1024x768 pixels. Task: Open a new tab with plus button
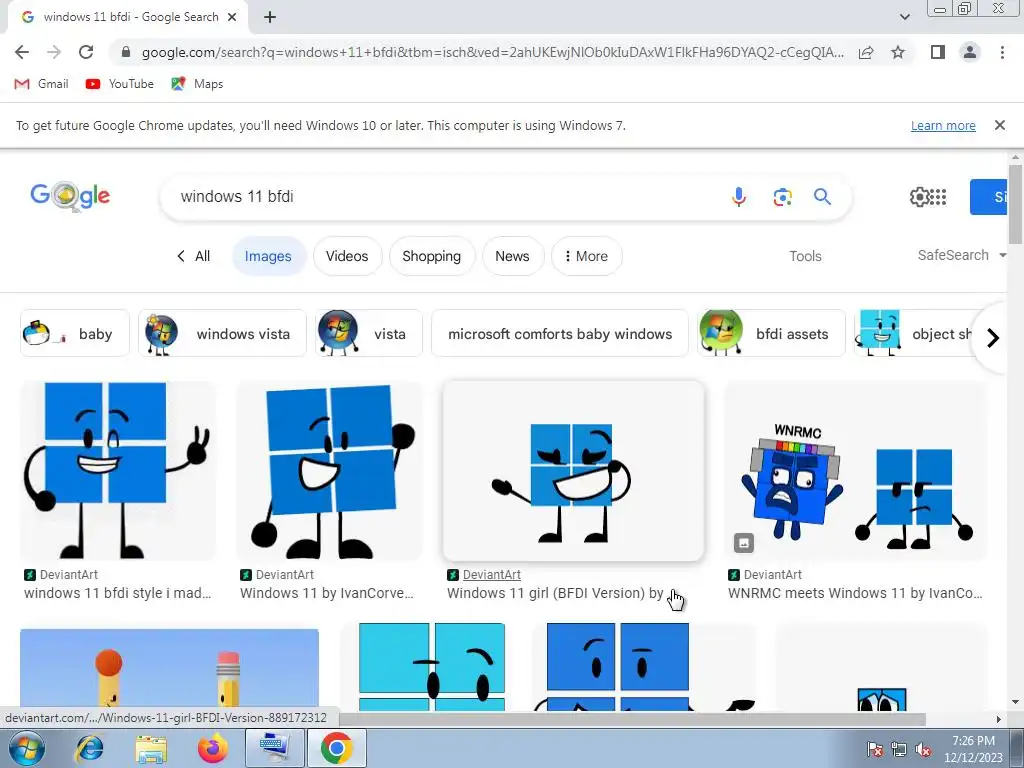270,17
